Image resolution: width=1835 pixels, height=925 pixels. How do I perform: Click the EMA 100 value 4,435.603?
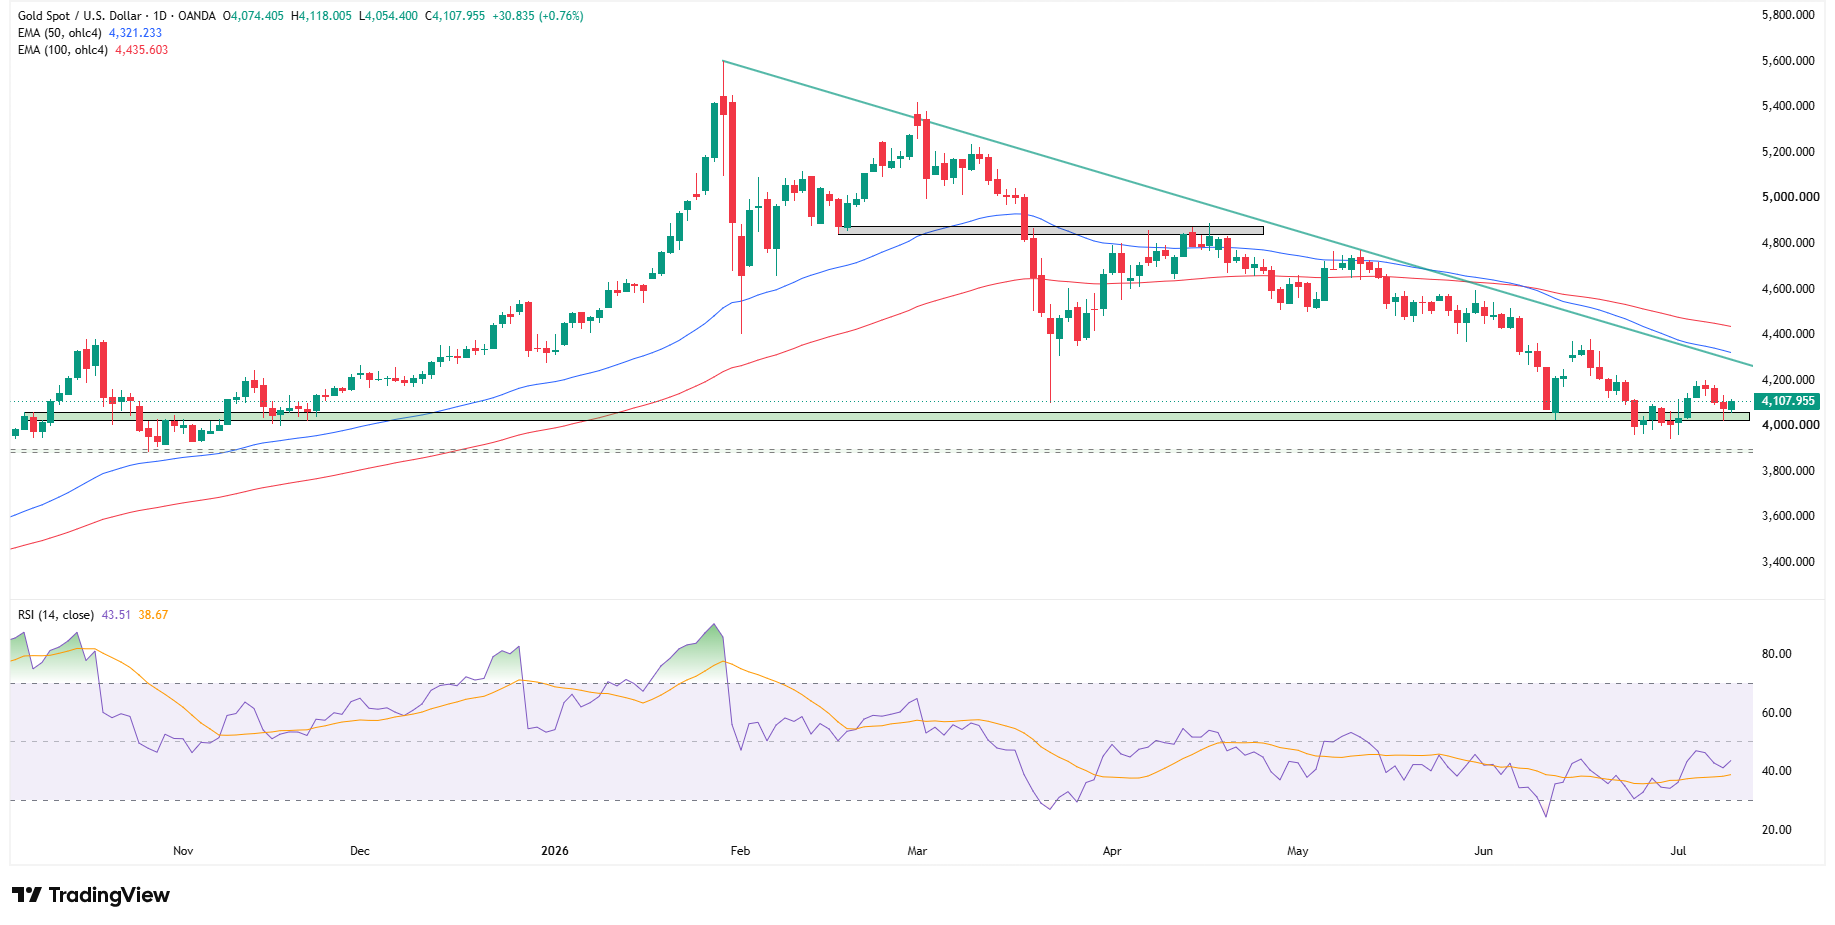pos(142,50)
